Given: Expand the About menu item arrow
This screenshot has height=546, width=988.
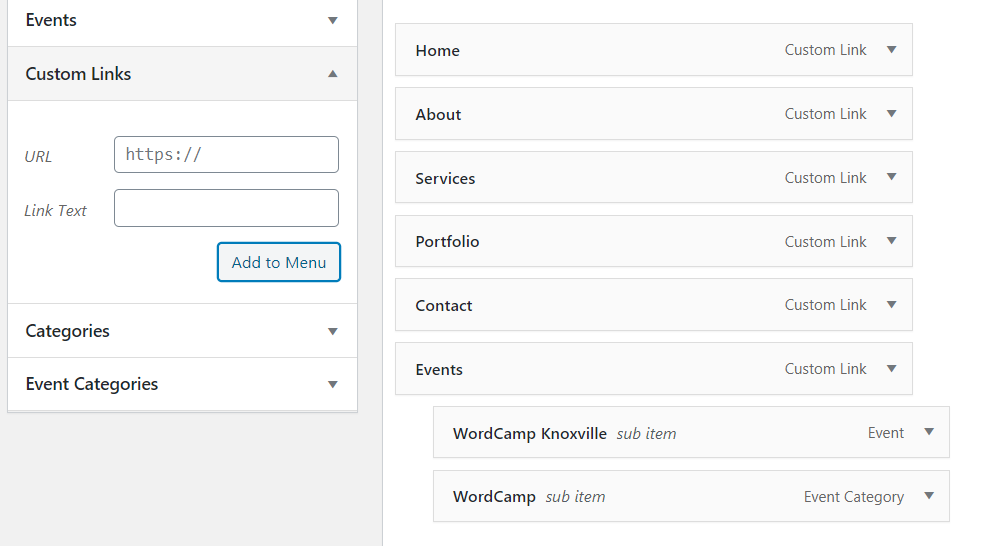Looking at the screenshot, I should point(891,114).
